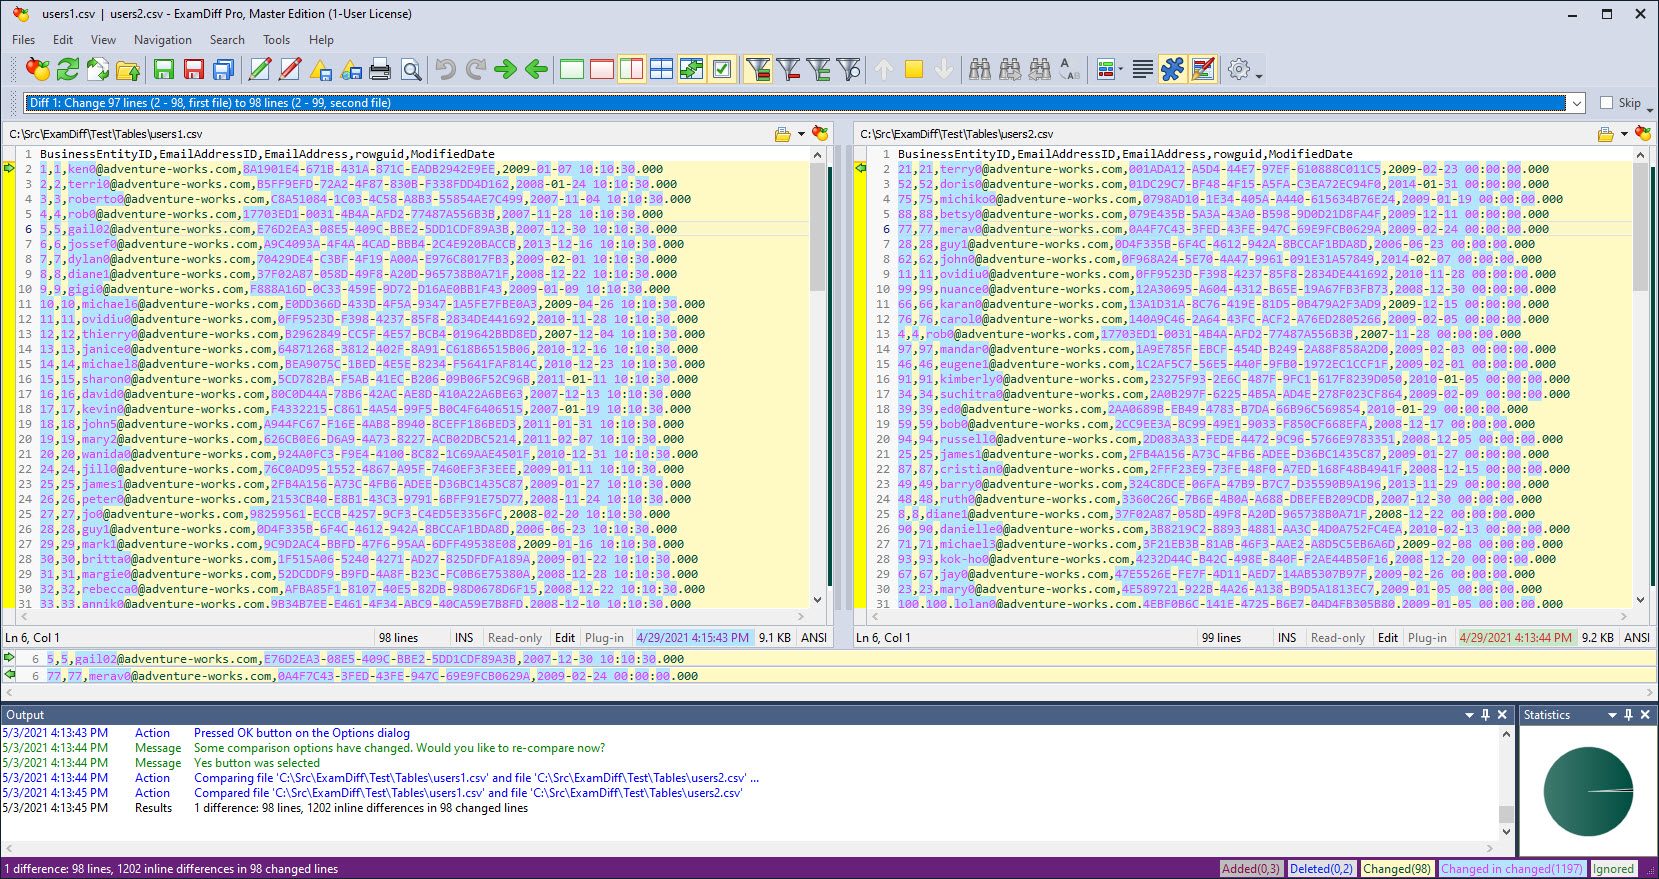Toggle the highlighted first funnel filter button
The image size is (1659, 879).
coord(758,69)
